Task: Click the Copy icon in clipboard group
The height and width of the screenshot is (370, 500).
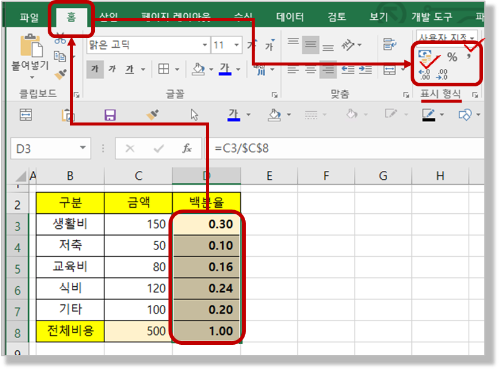Action: (60, 56)
